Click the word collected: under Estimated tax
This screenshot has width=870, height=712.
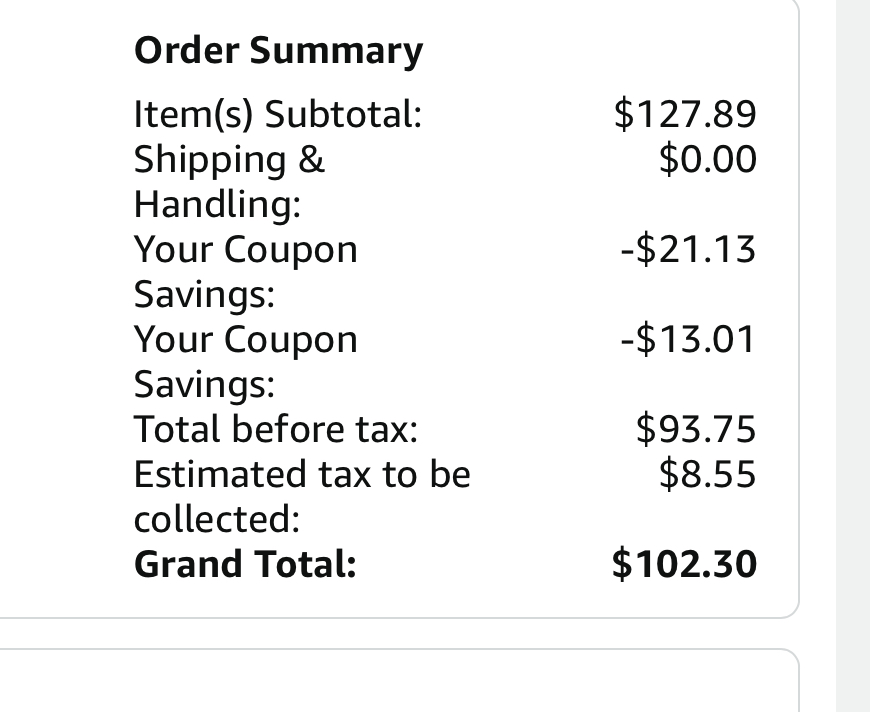(x=217, y=518)
